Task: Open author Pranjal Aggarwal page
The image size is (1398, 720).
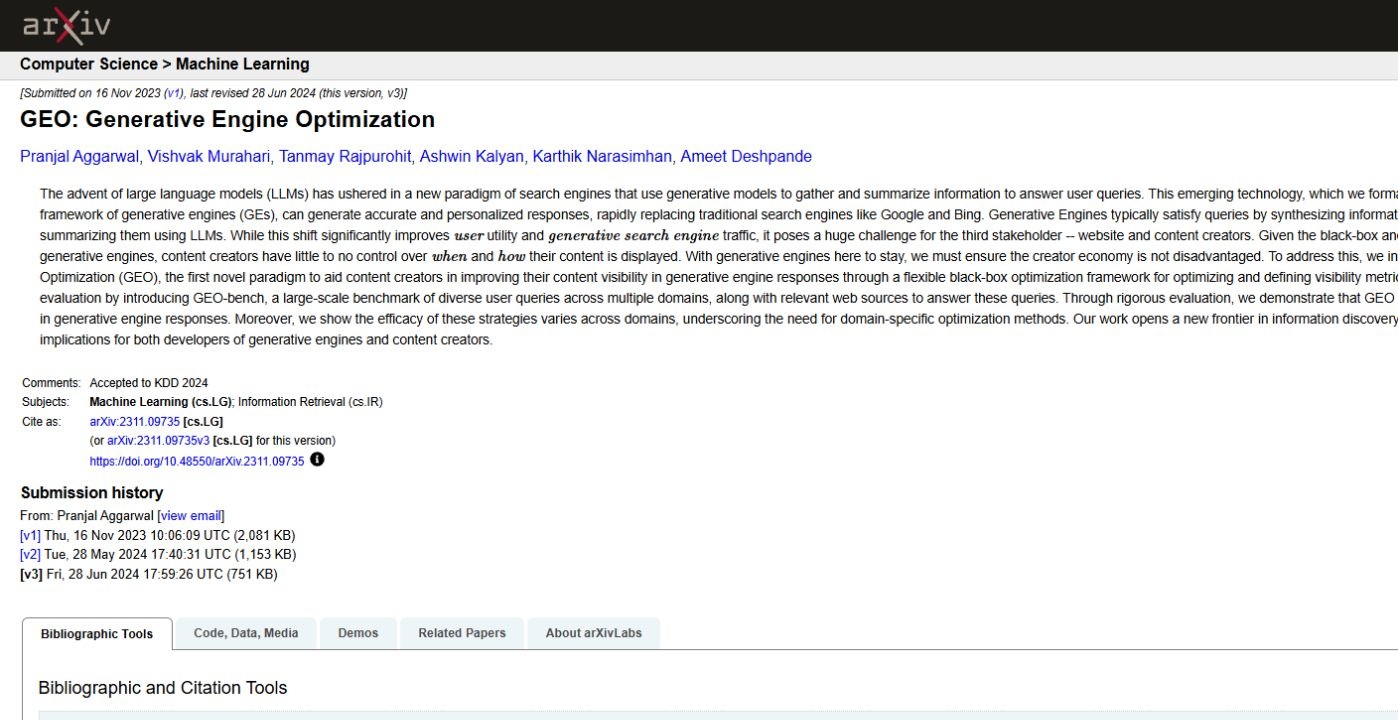Action: tap(80, 156)
